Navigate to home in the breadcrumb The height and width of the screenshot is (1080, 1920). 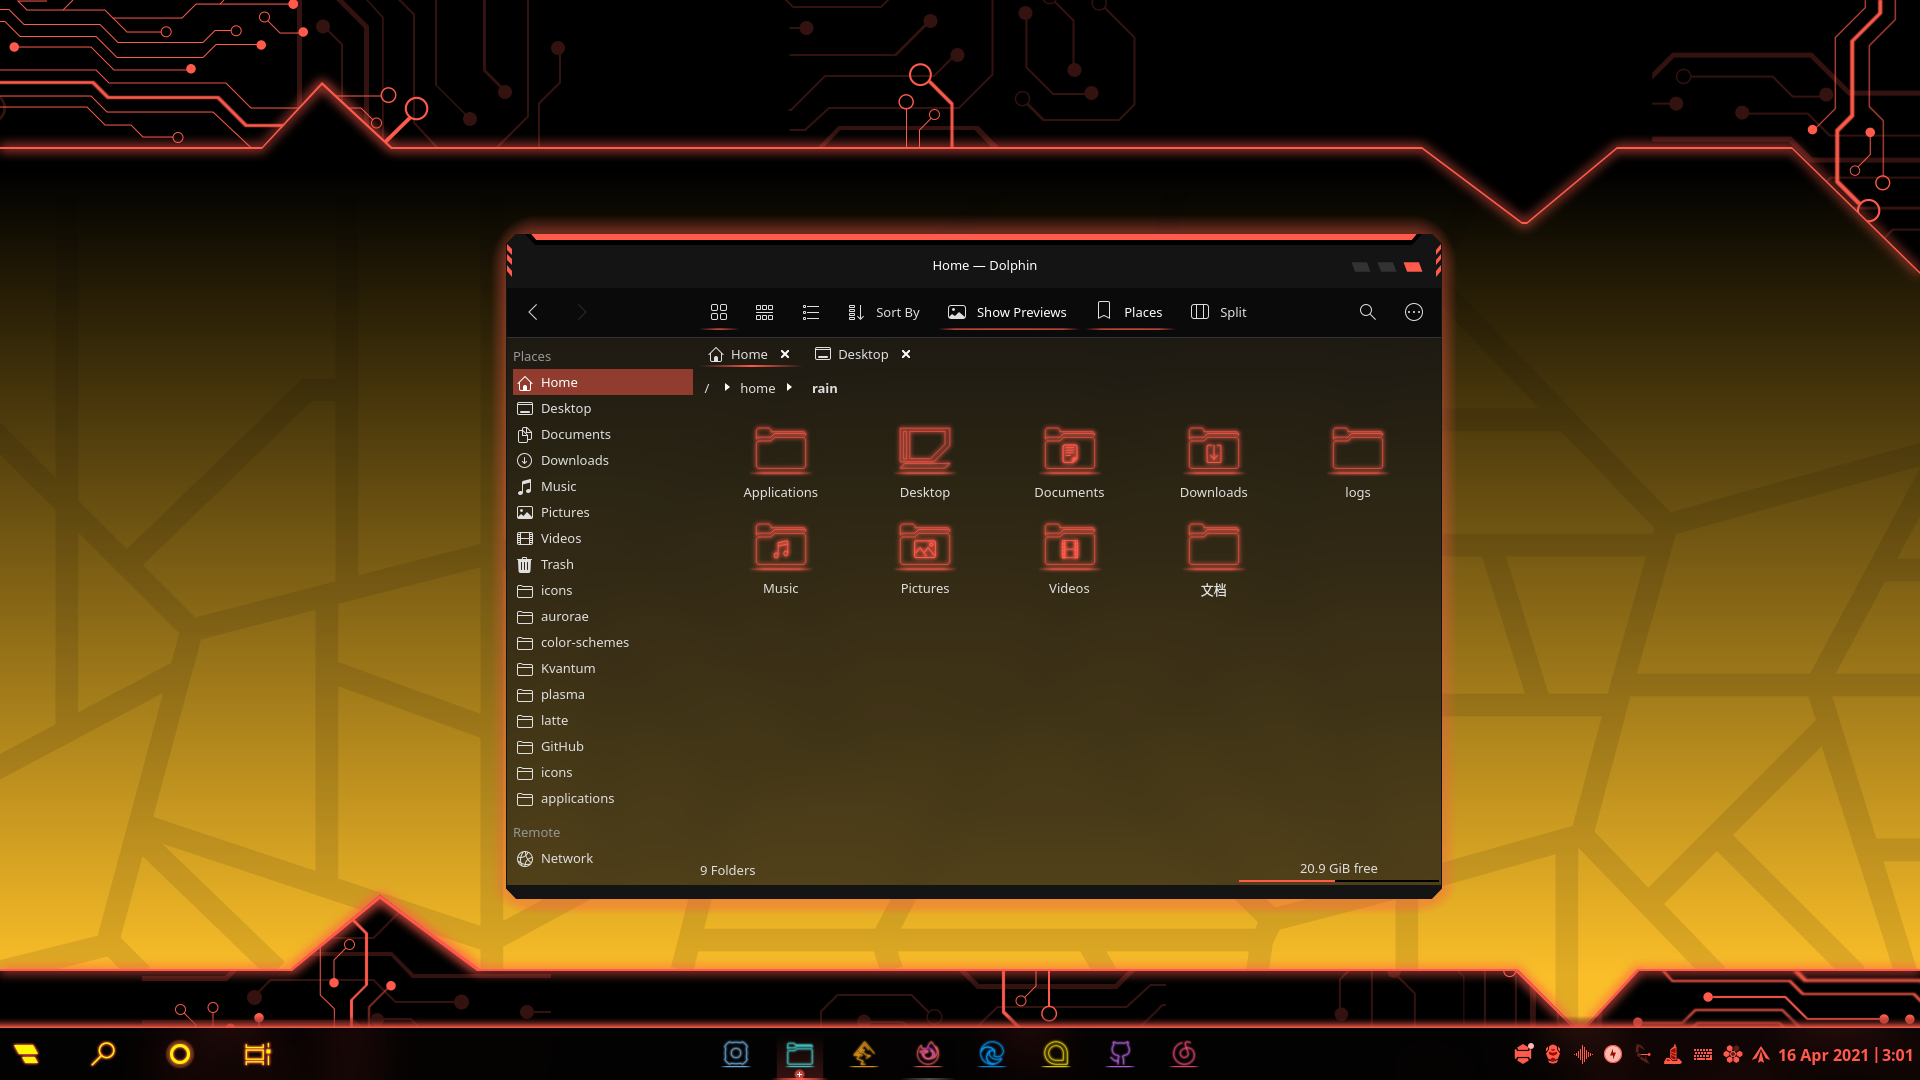coord(758,388)
